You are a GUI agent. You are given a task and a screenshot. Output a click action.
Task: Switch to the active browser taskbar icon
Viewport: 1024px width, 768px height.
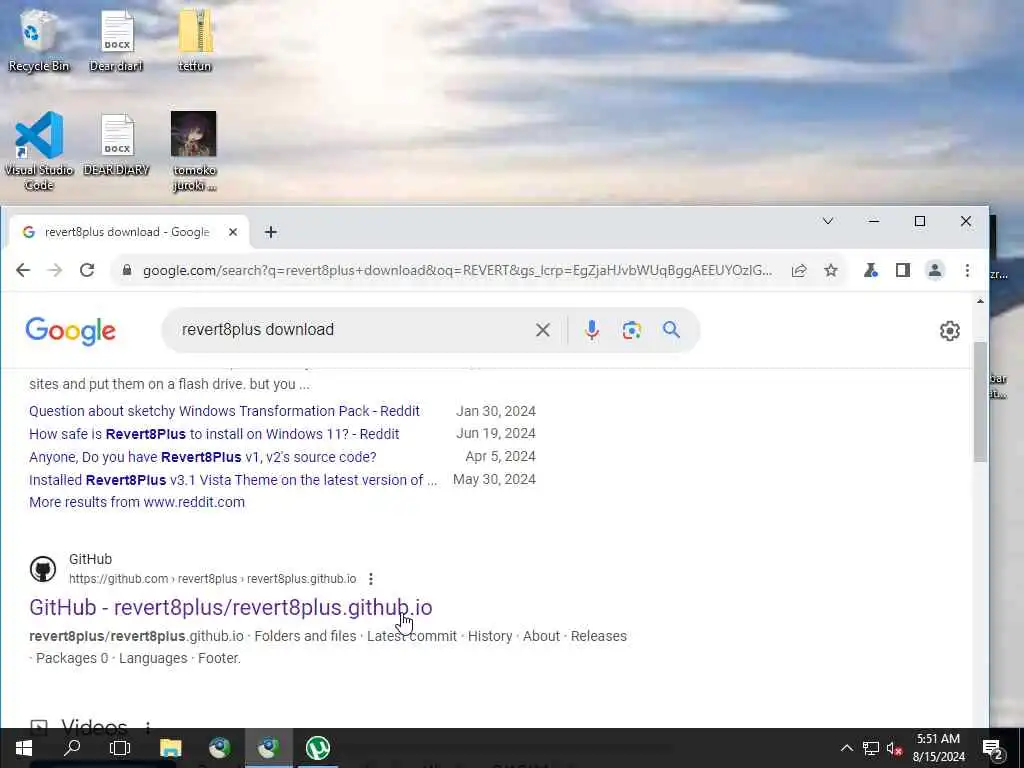pos(268,748)
